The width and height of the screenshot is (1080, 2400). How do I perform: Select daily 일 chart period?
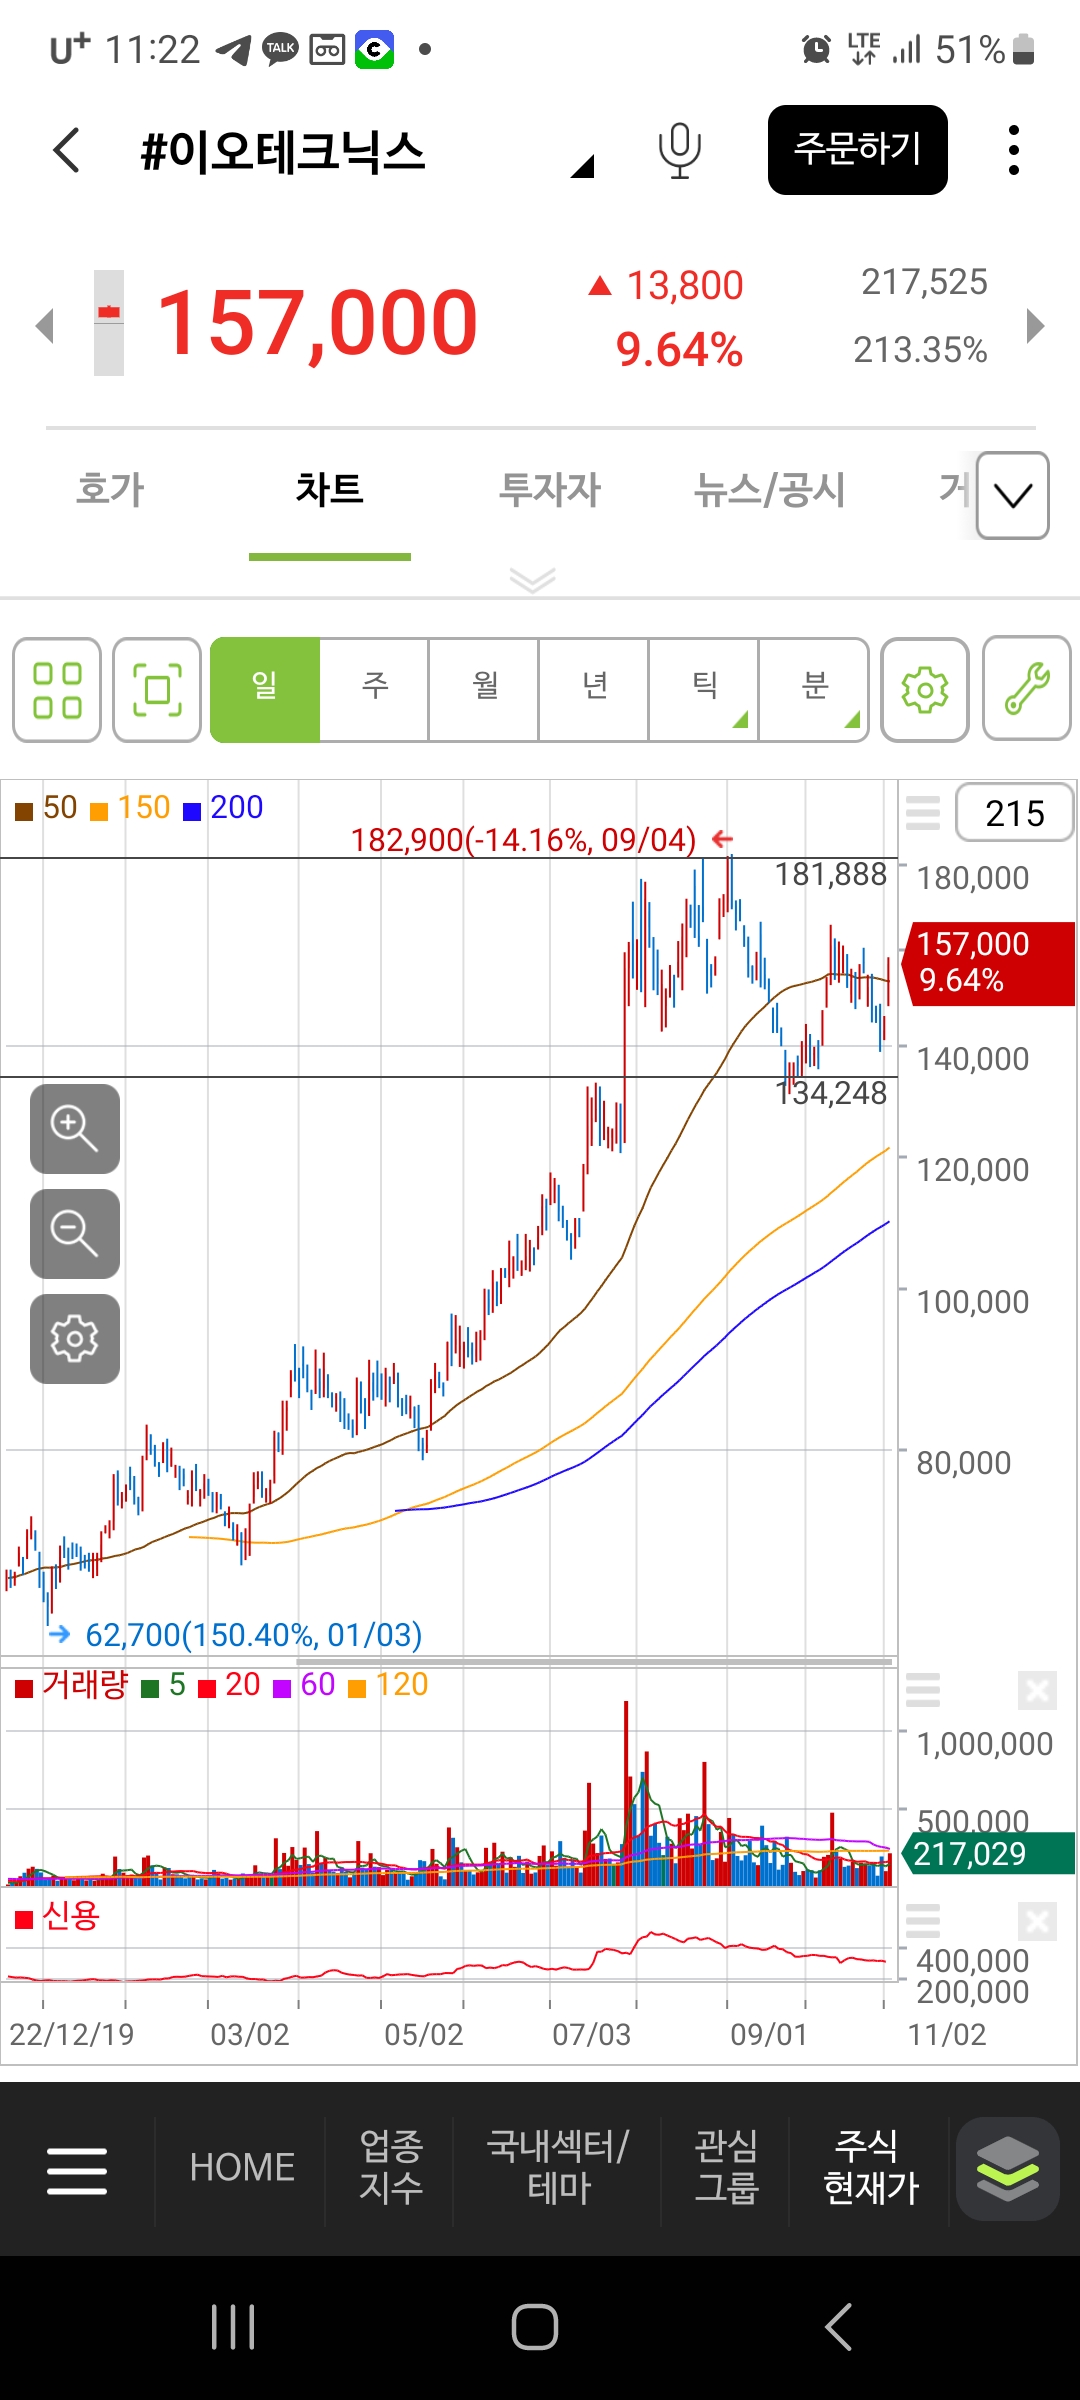click(x=265, y=690)
